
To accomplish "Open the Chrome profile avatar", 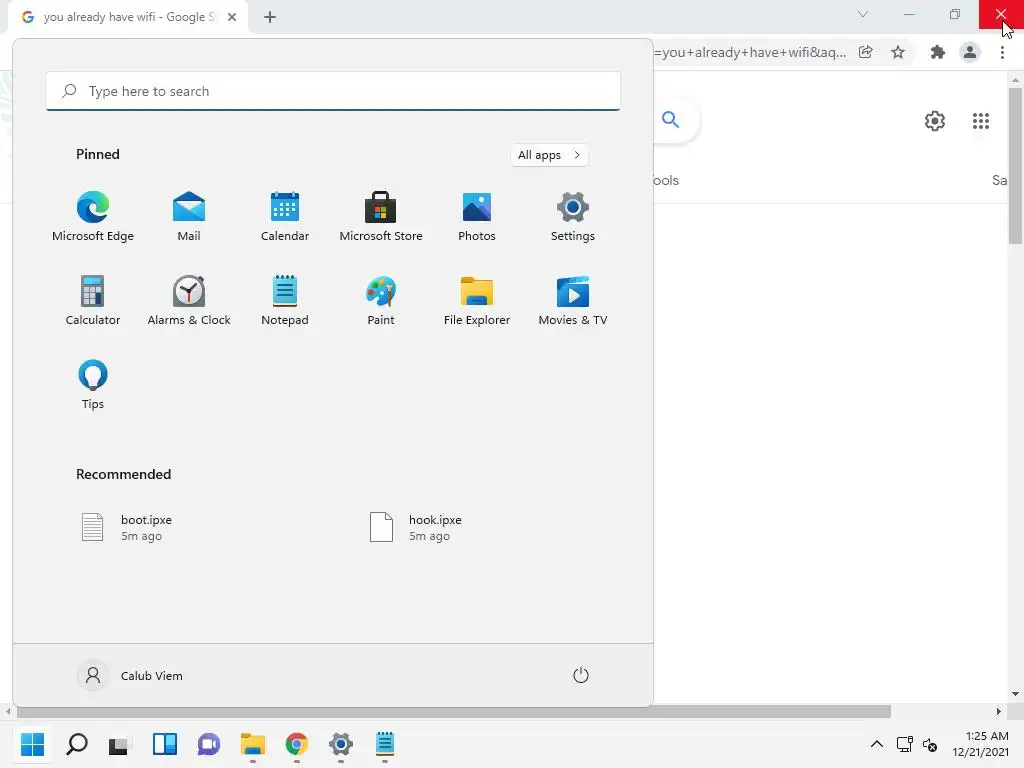I will [x=970, y=52].
